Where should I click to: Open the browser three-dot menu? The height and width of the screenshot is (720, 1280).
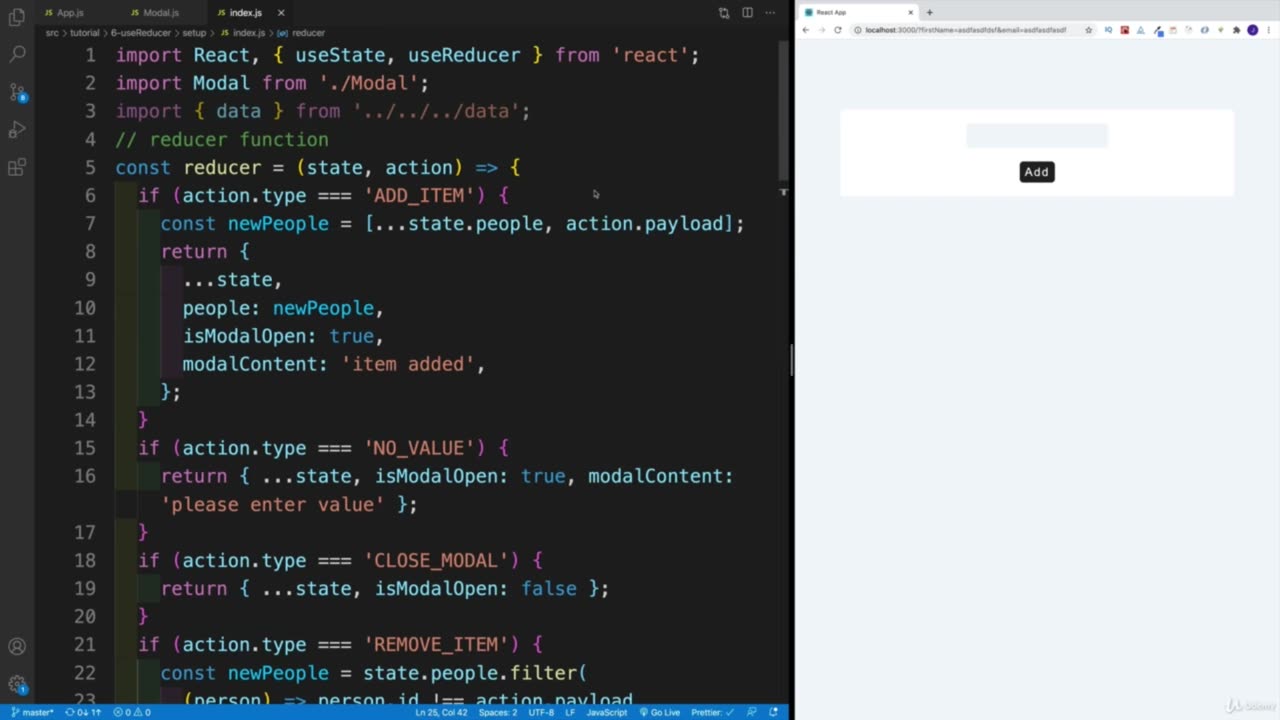tap(1268, 30)
